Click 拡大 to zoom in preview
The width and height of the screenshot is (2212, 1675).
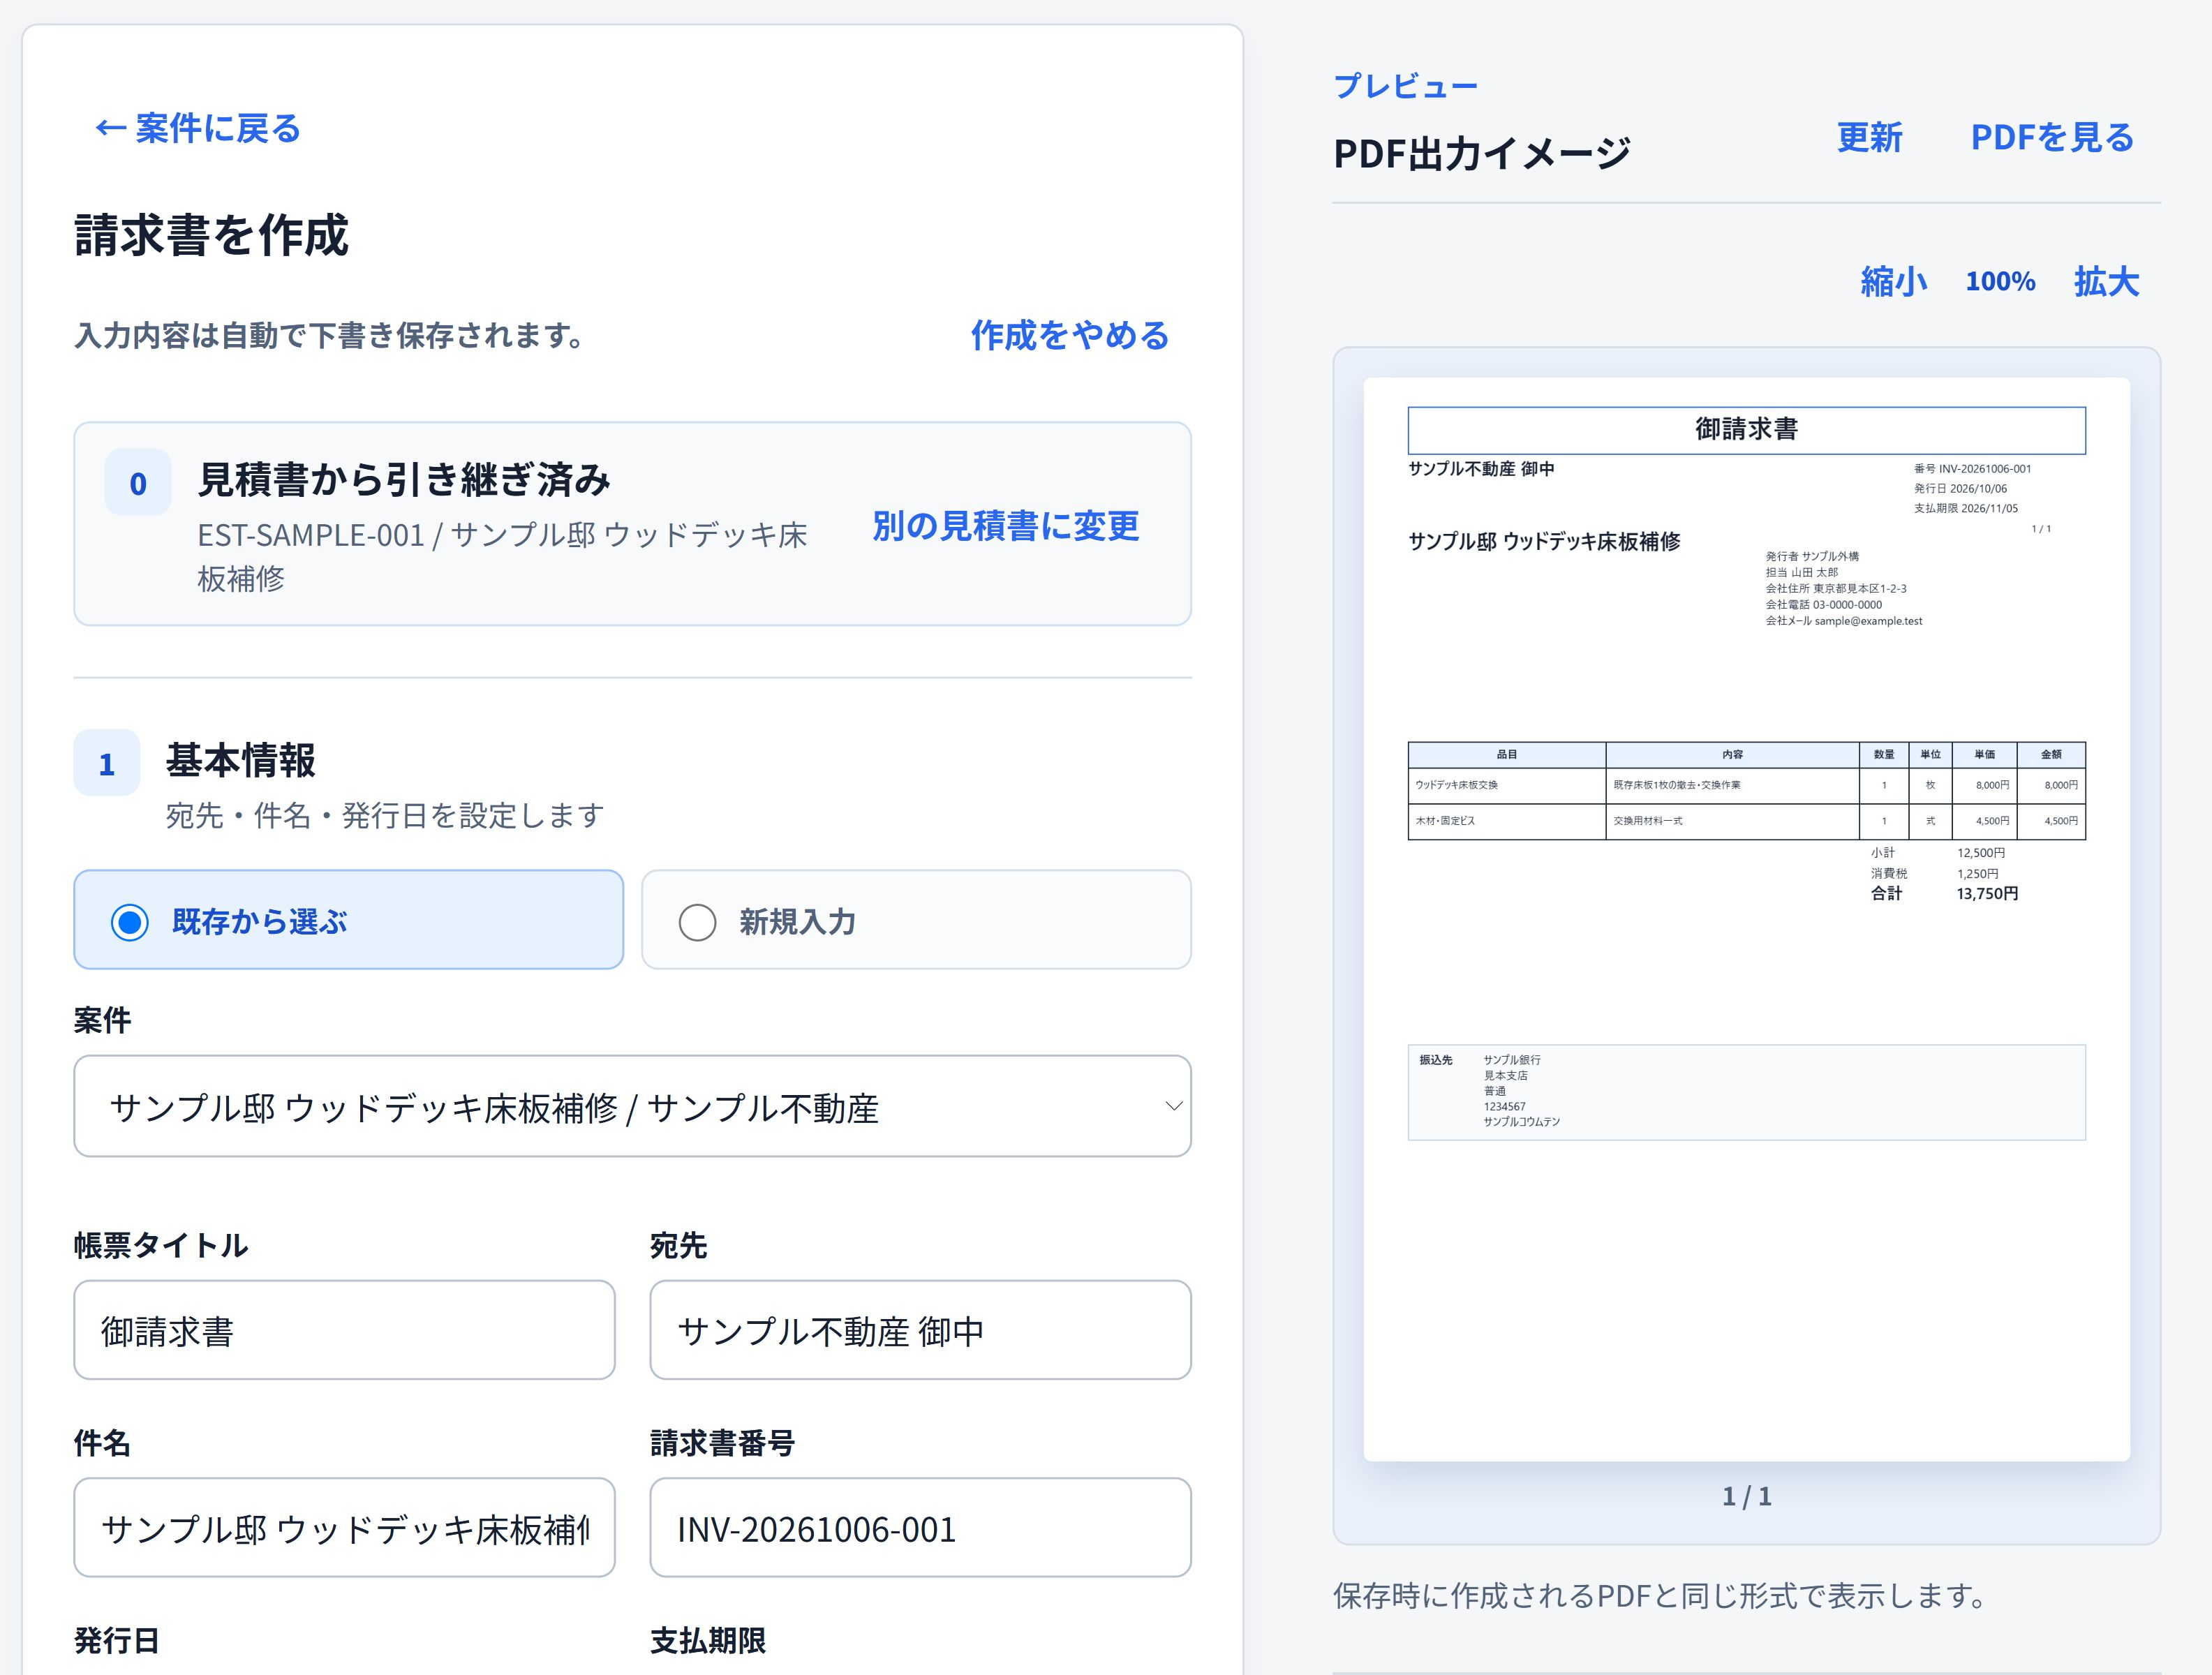pos(2106,282)
